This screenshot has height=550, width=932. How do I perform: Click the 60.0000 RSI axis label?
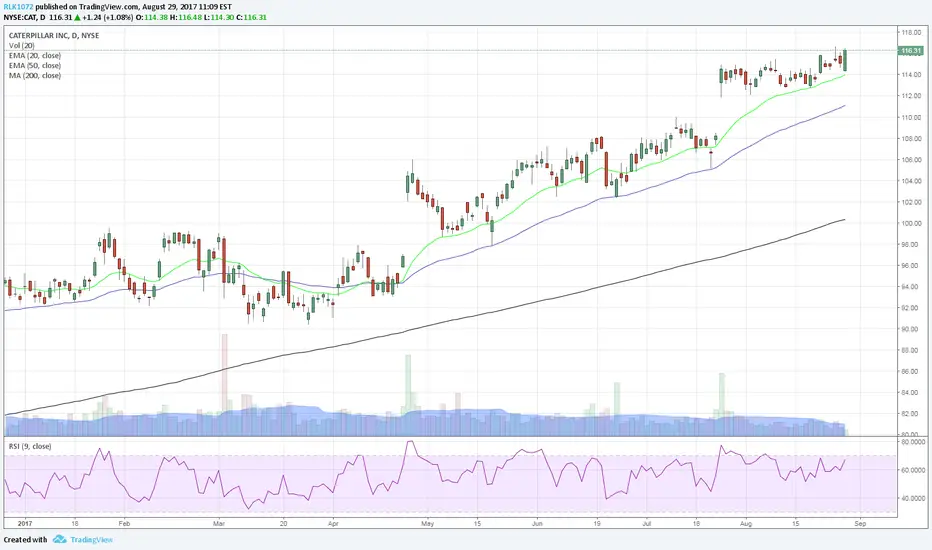(x=913, y=470)
